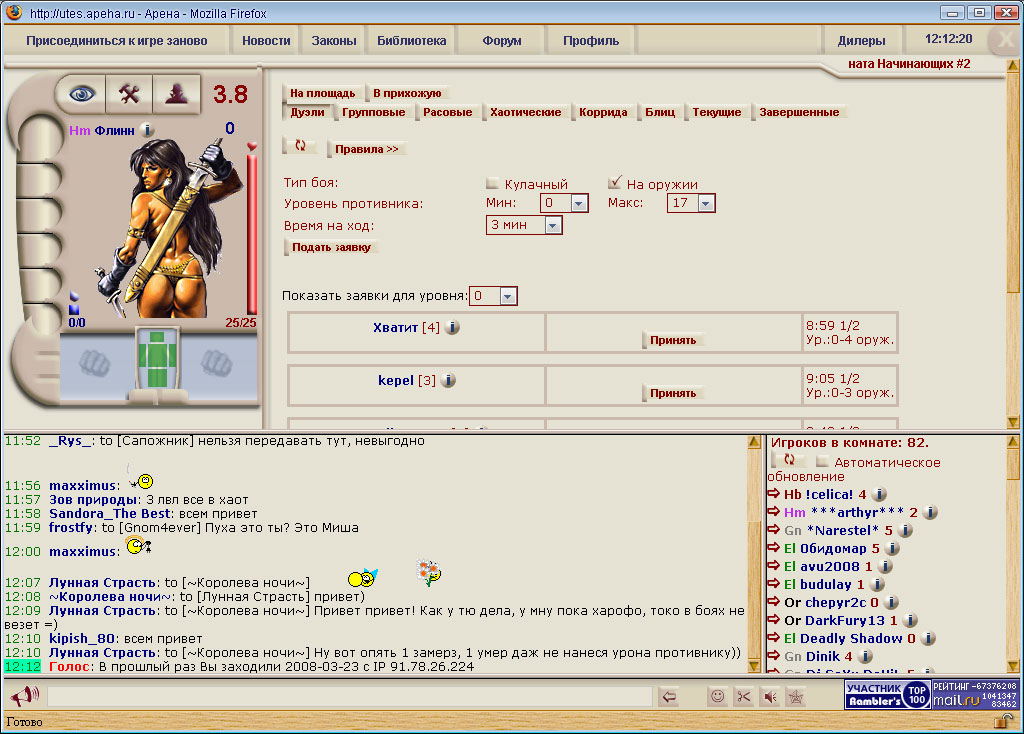This screenshot has width=1024, height=734.
Task: Click Присоединиться к игре заново
Action: coord(117,40)
